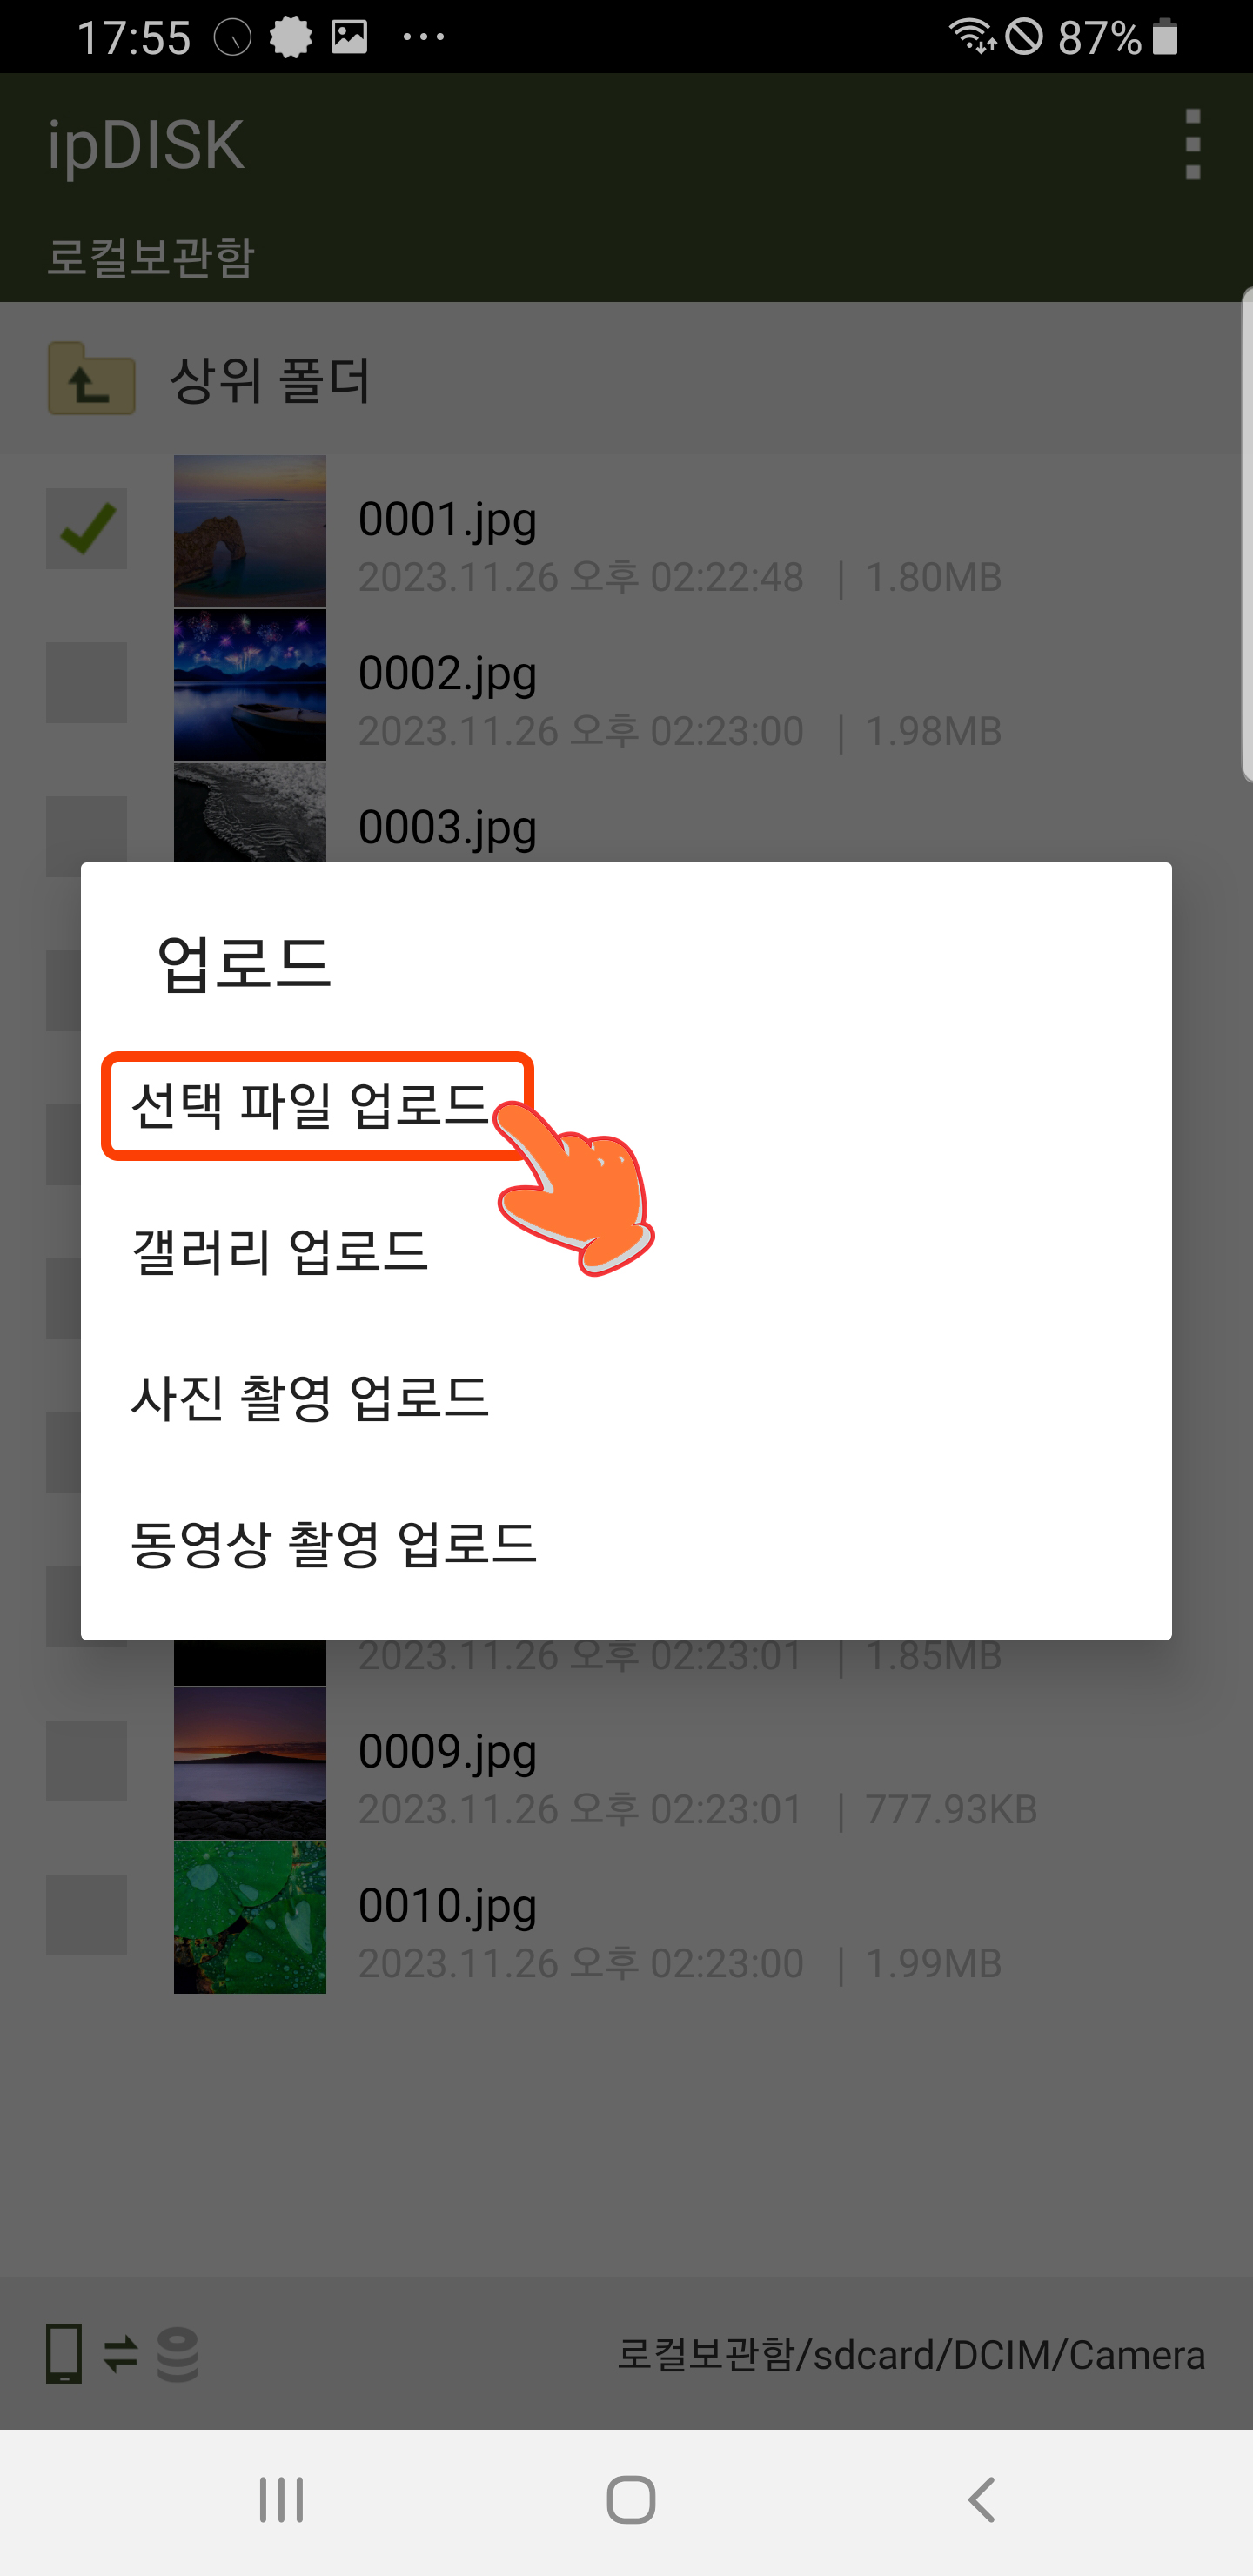This screenshot has height=2576, width=1253.
Task: Check the 0009.jpg checkbox
Action: (x=86, y=1761)
